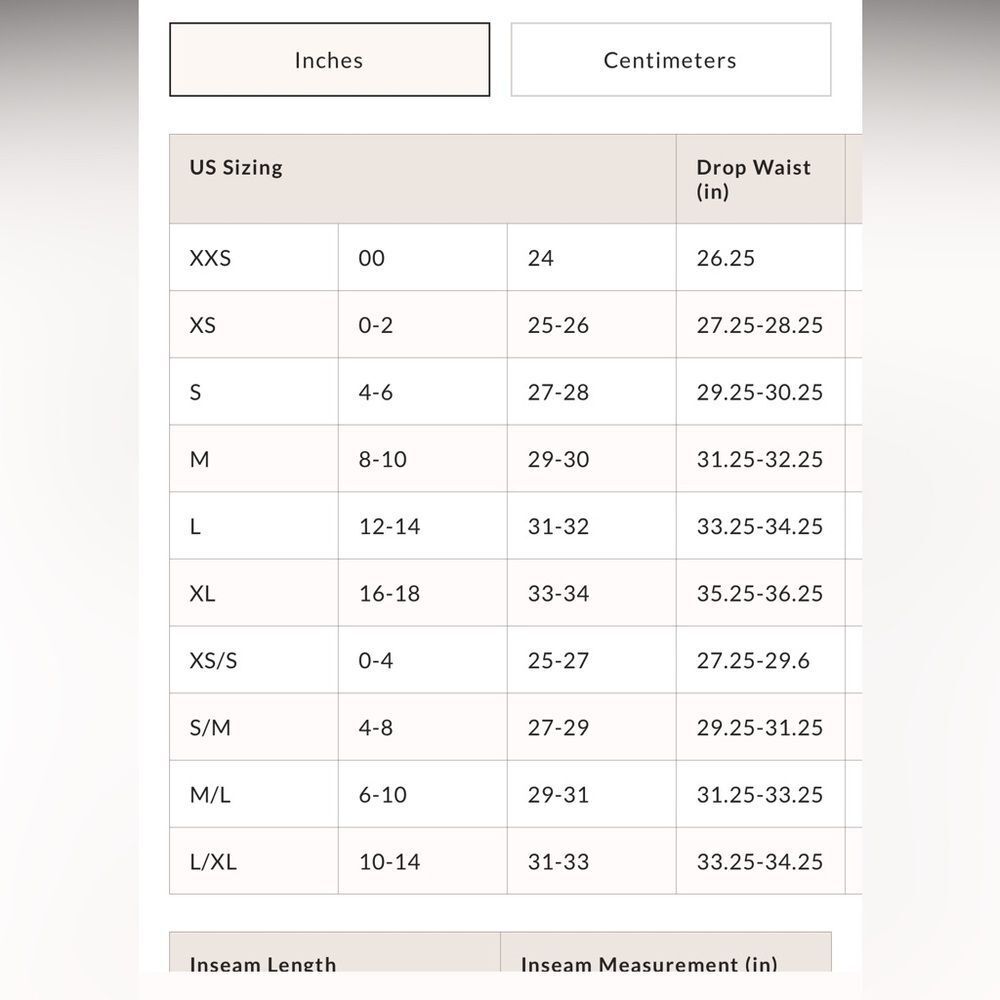Click the Drop Waist (in) header
Screen dimensions: 1000x1000
click(x=753, y=179)
